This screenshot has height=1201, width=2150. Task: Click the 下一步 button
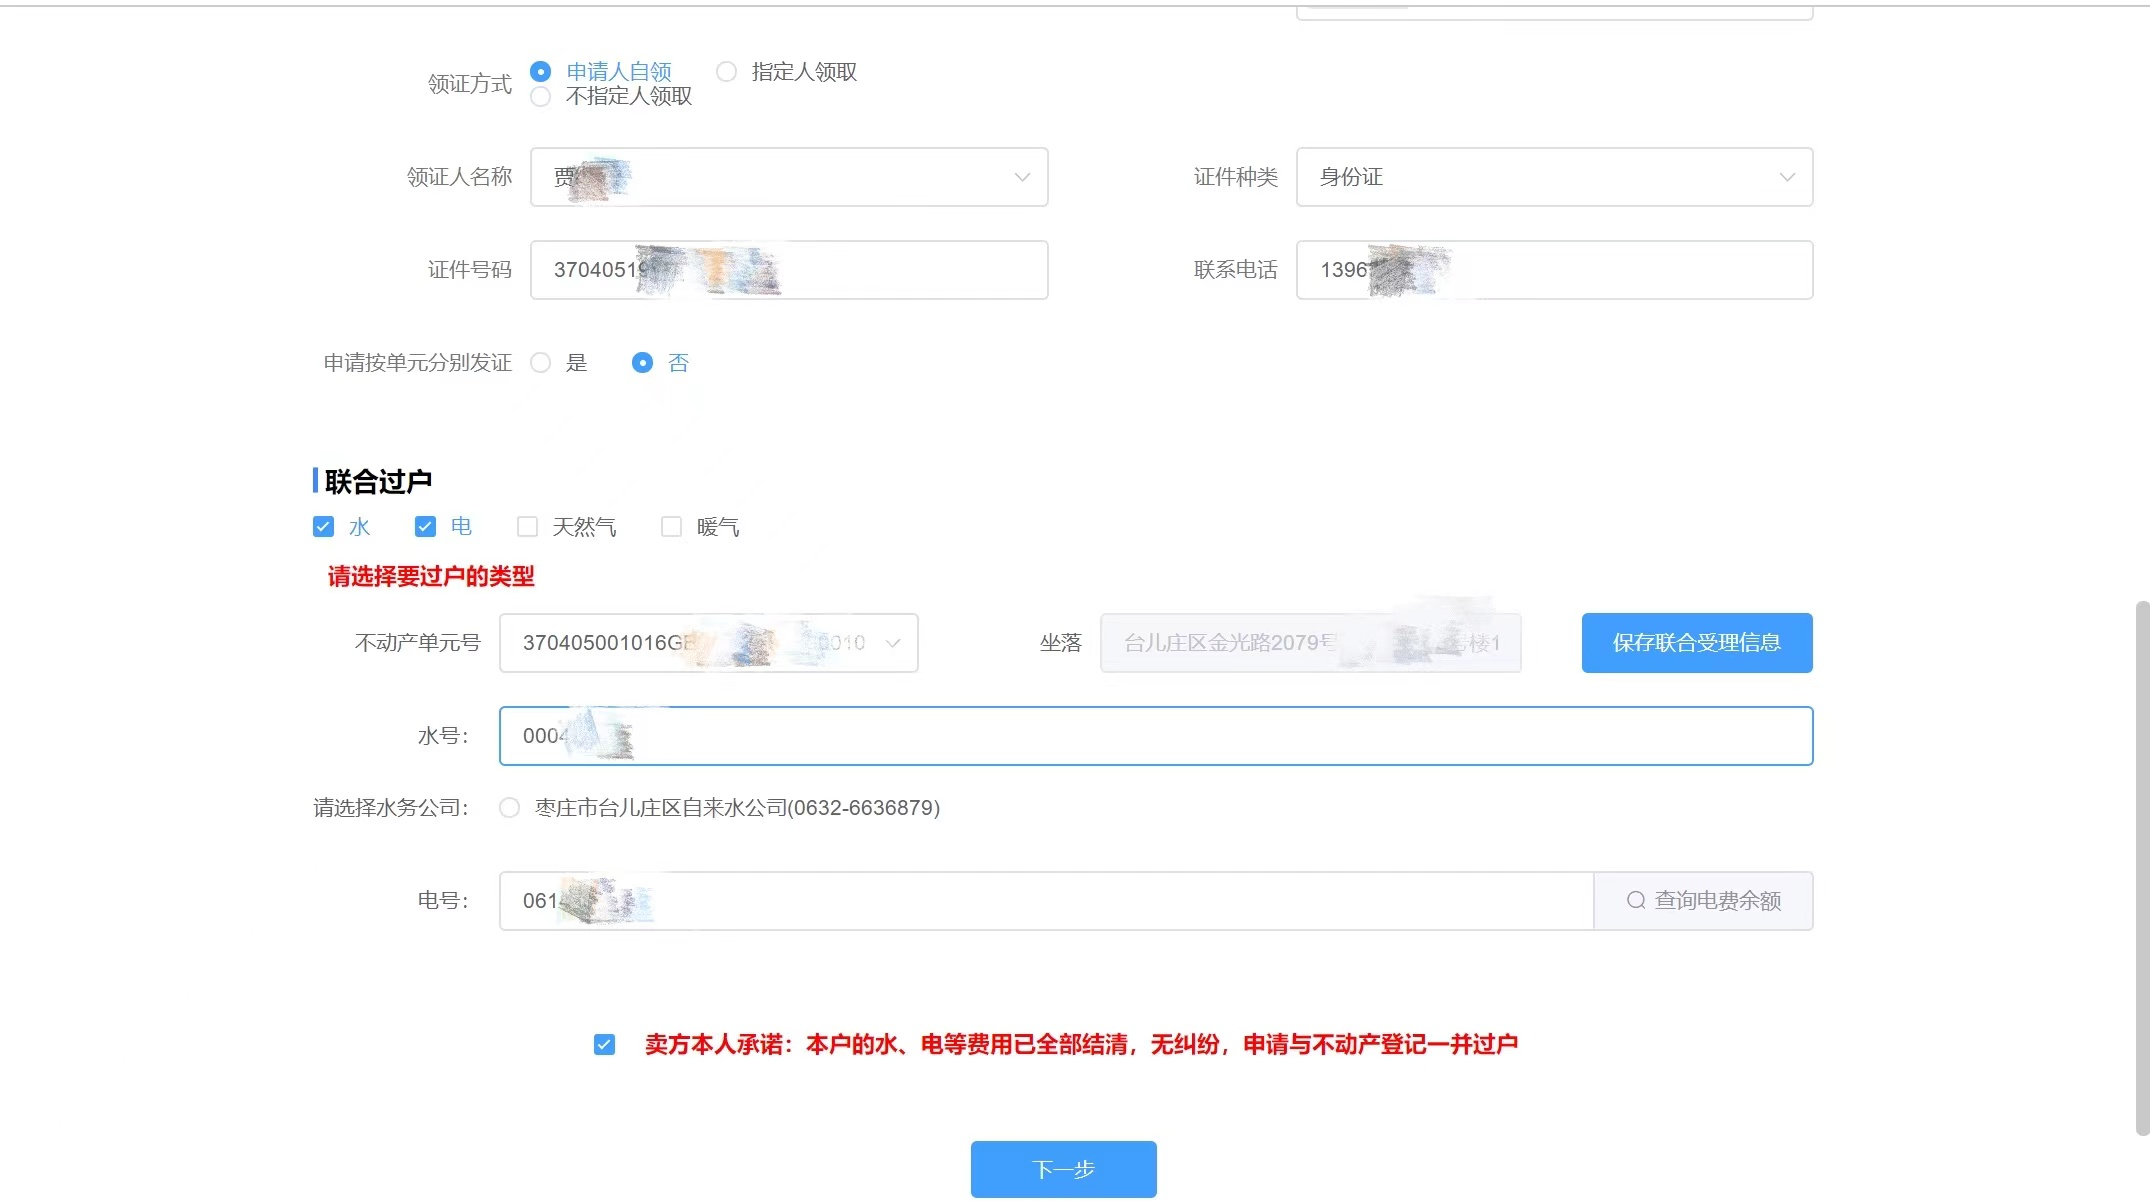1063,1169
